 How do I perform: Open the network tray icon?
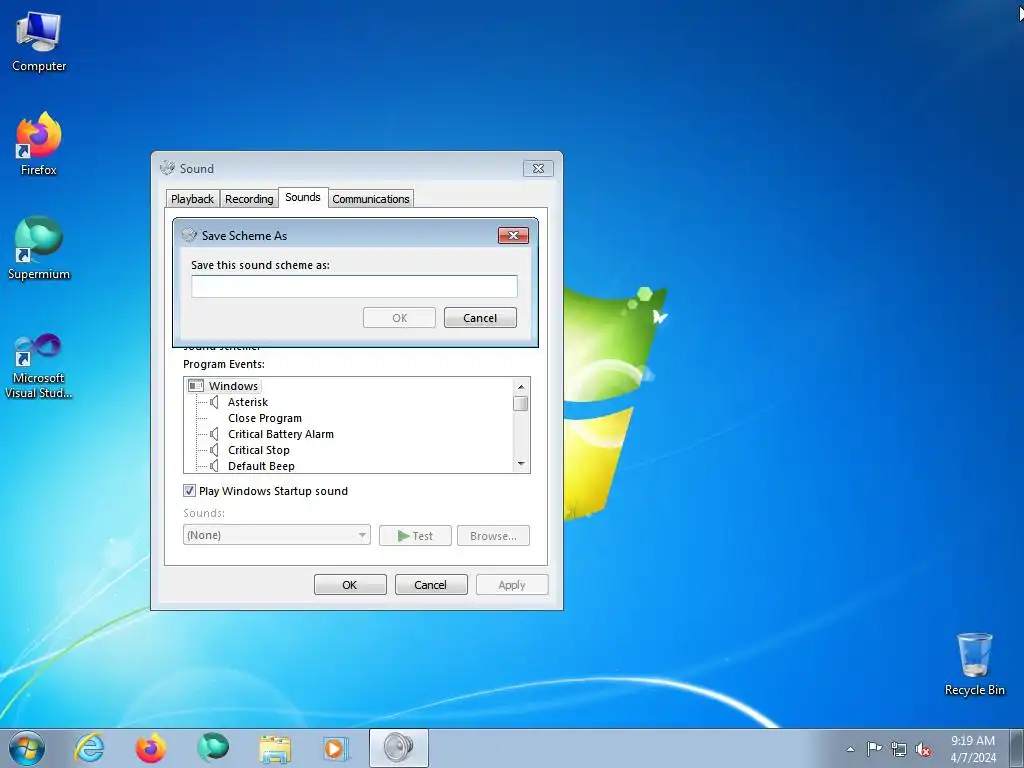(x=899, y=749)
